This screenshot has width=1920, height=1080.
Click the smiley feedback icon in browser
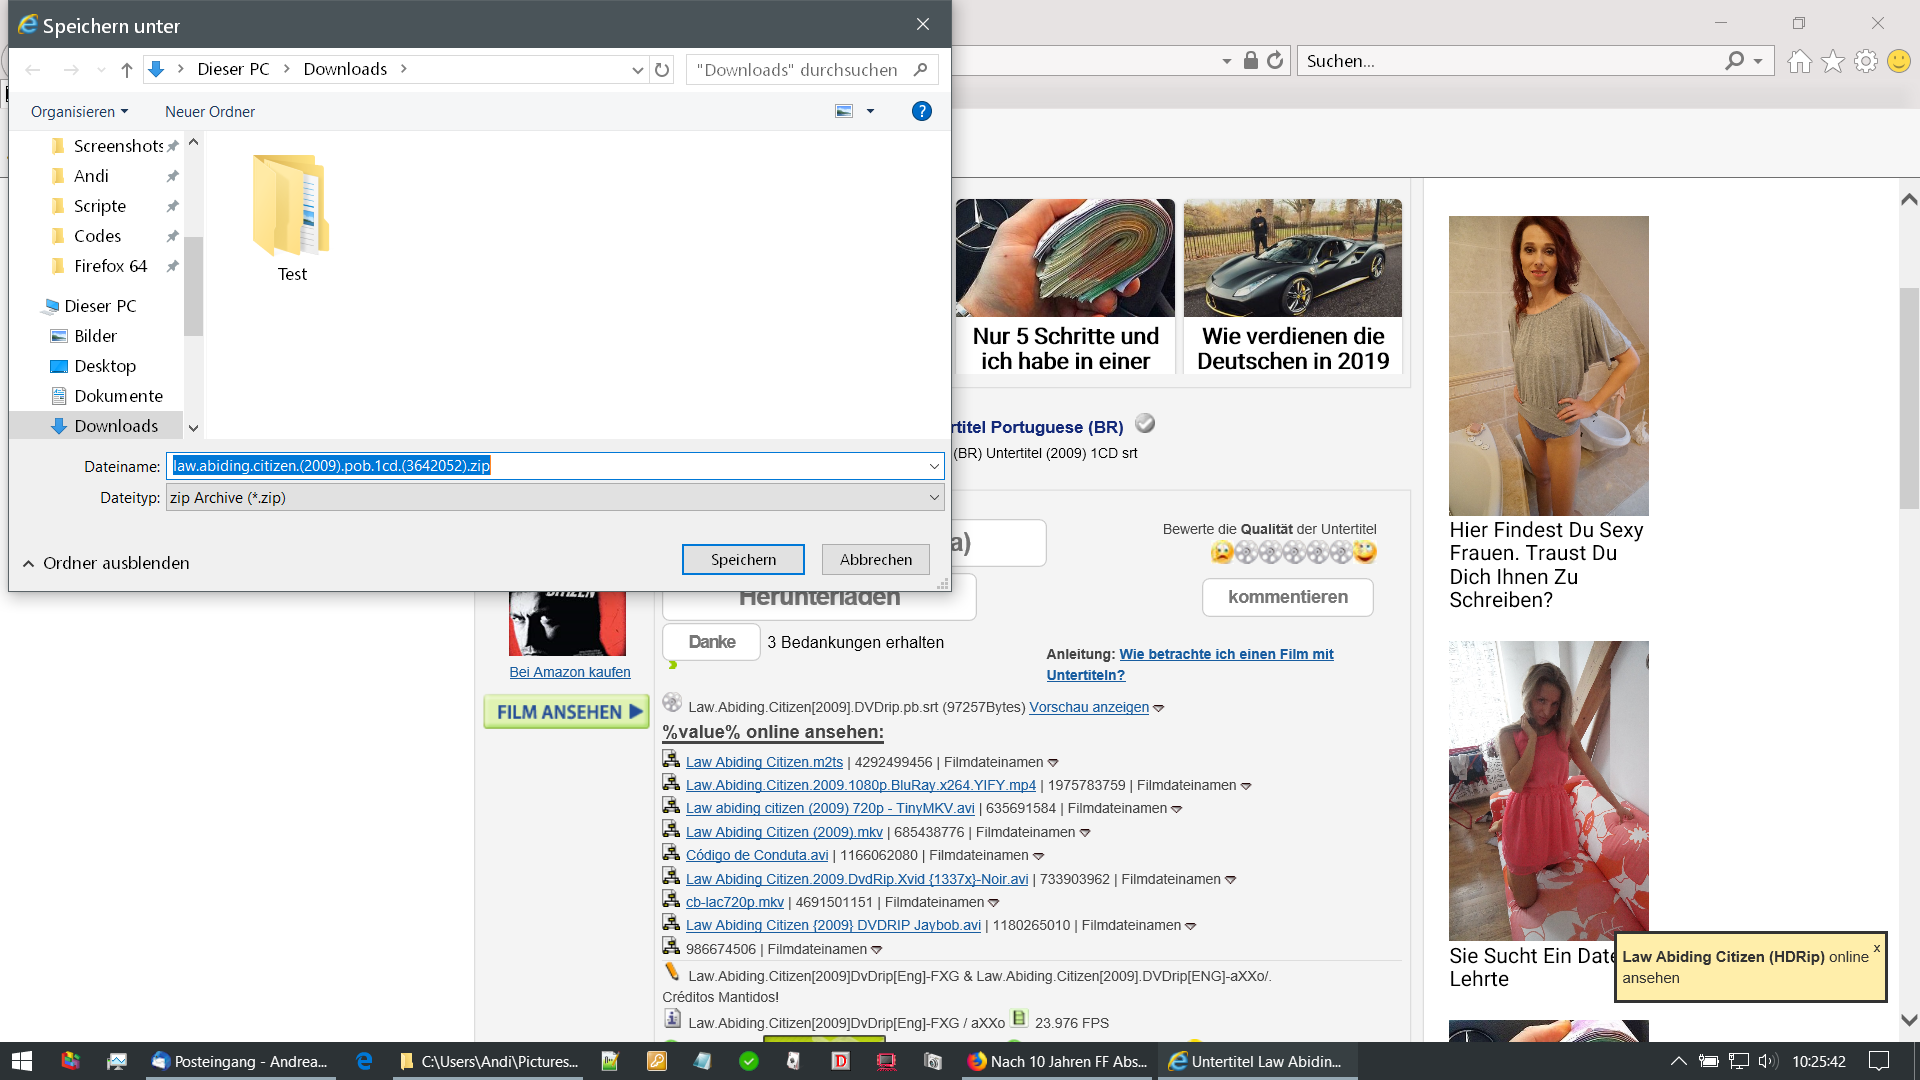pos(1898,62)
